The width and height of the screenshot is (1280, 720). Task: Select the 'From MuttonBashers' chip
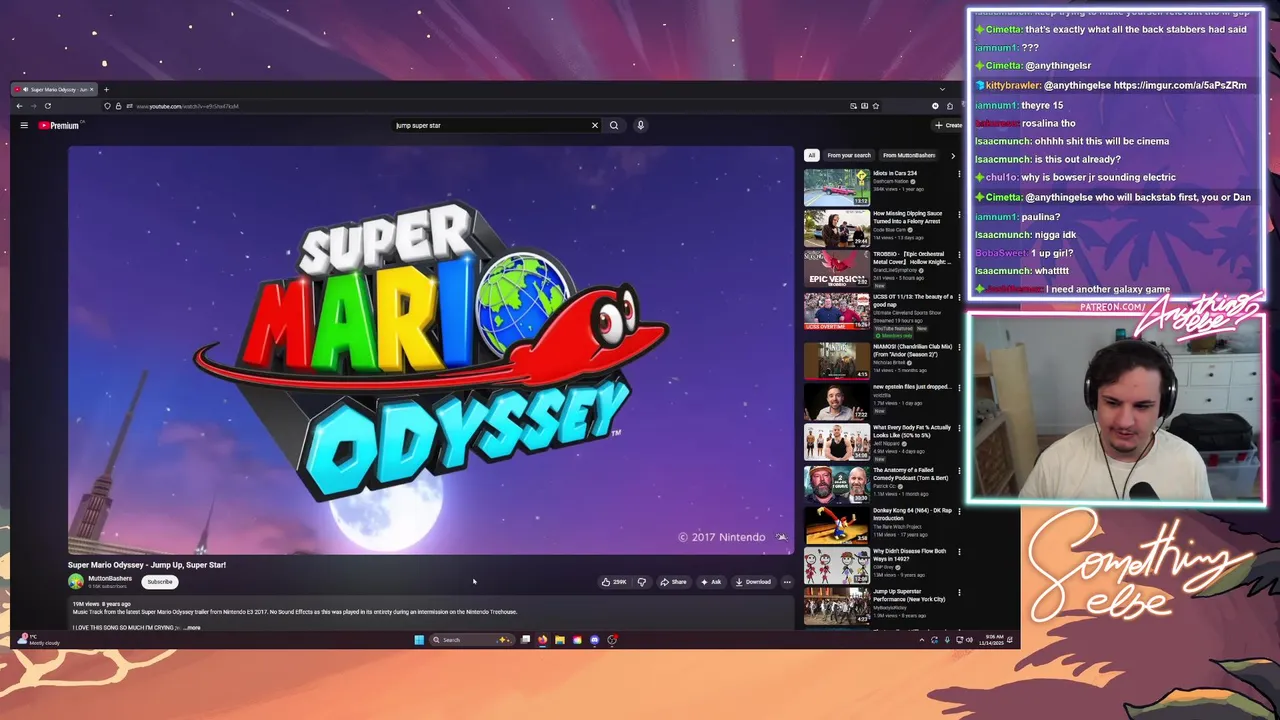(x=909, y=155)
